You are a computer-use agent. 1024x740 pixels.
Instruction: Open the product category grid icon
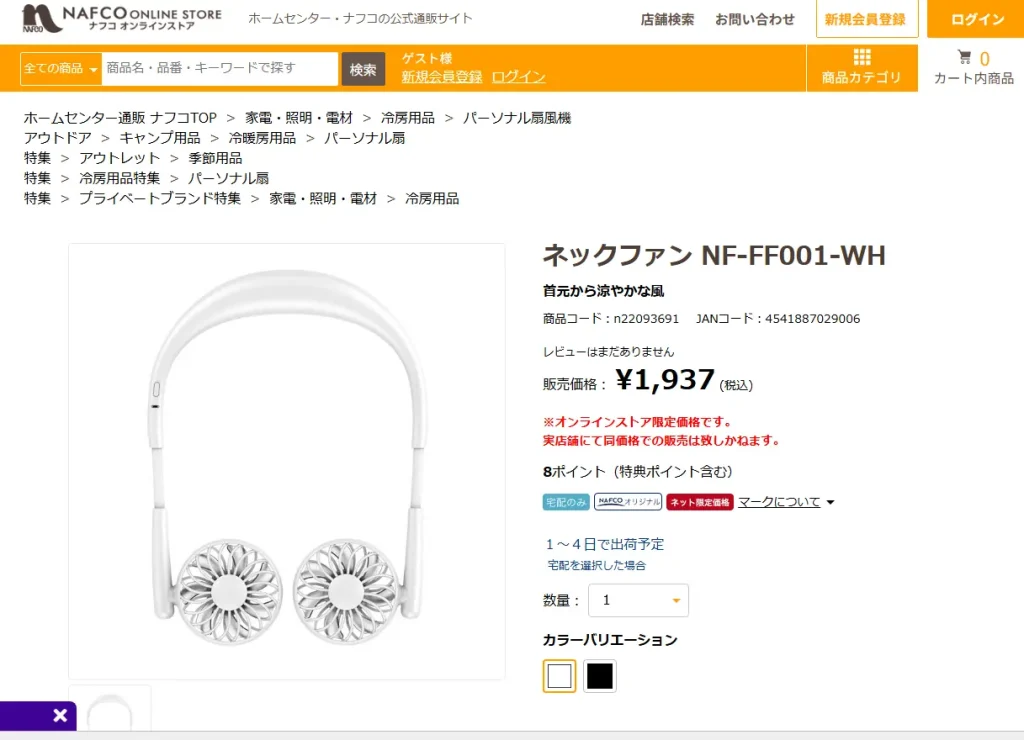[x=862, y=57]
